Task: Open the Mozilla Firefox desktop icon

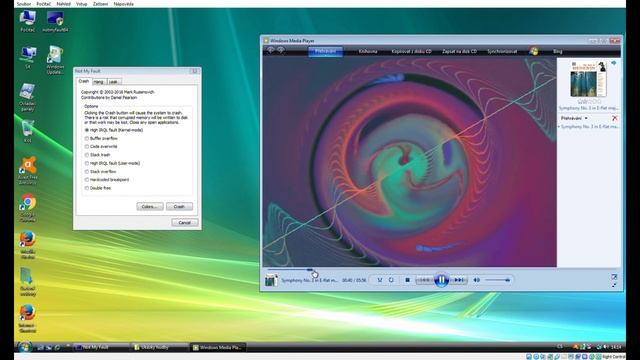Action: point(28,244)
